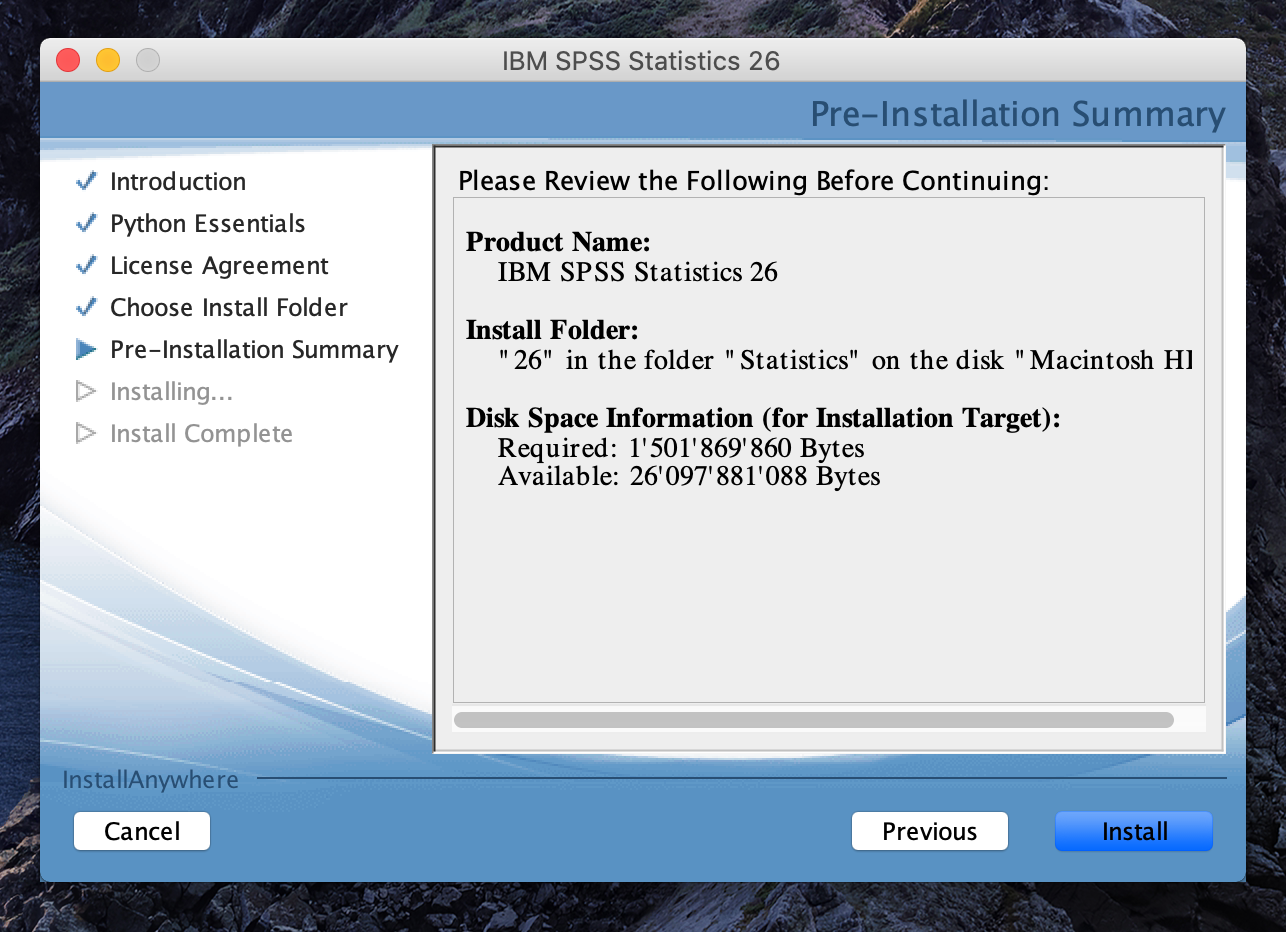This screenshot has width=1286, height=932.
Task: Click the Available disk space line
Action: coord(689,476)
